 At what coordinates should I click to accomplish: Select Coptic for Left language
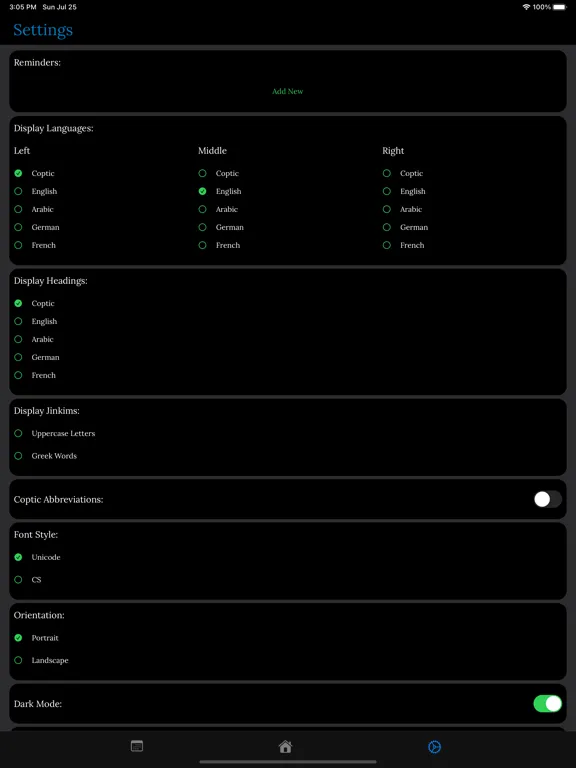pos(18,173)
